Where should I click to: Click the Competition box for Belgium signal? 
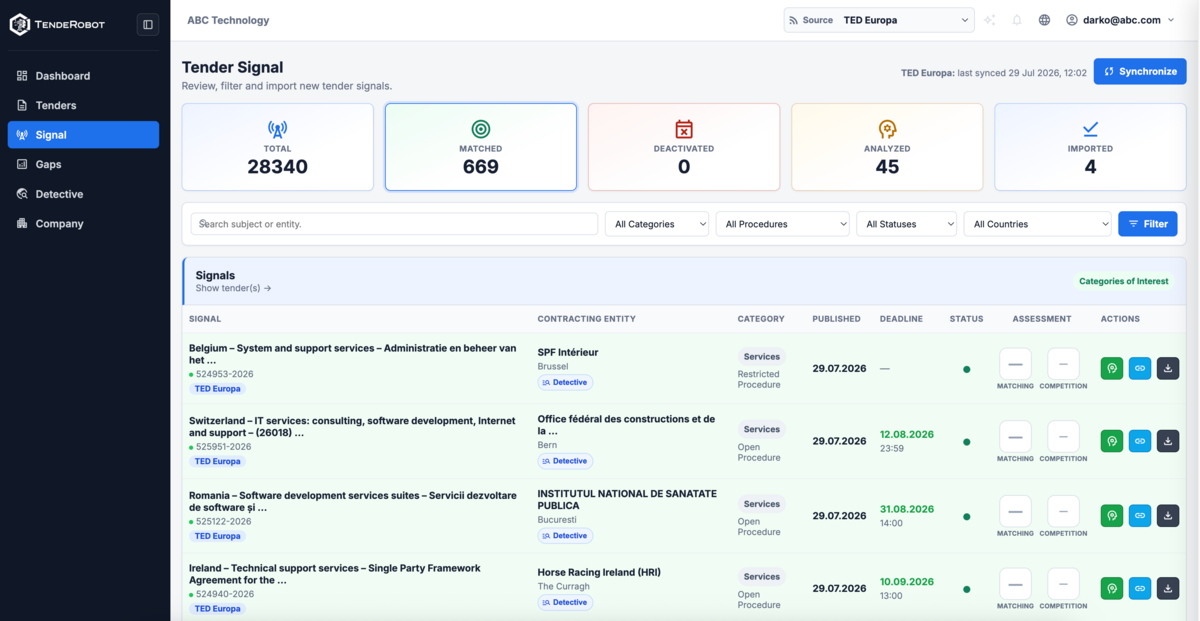click(x=1063, y=364)
